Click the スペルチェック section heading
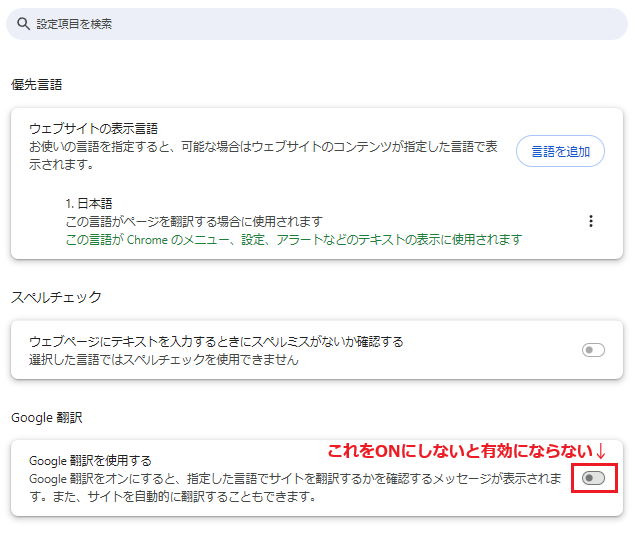 pyautogui.click(x=56, y=297)
